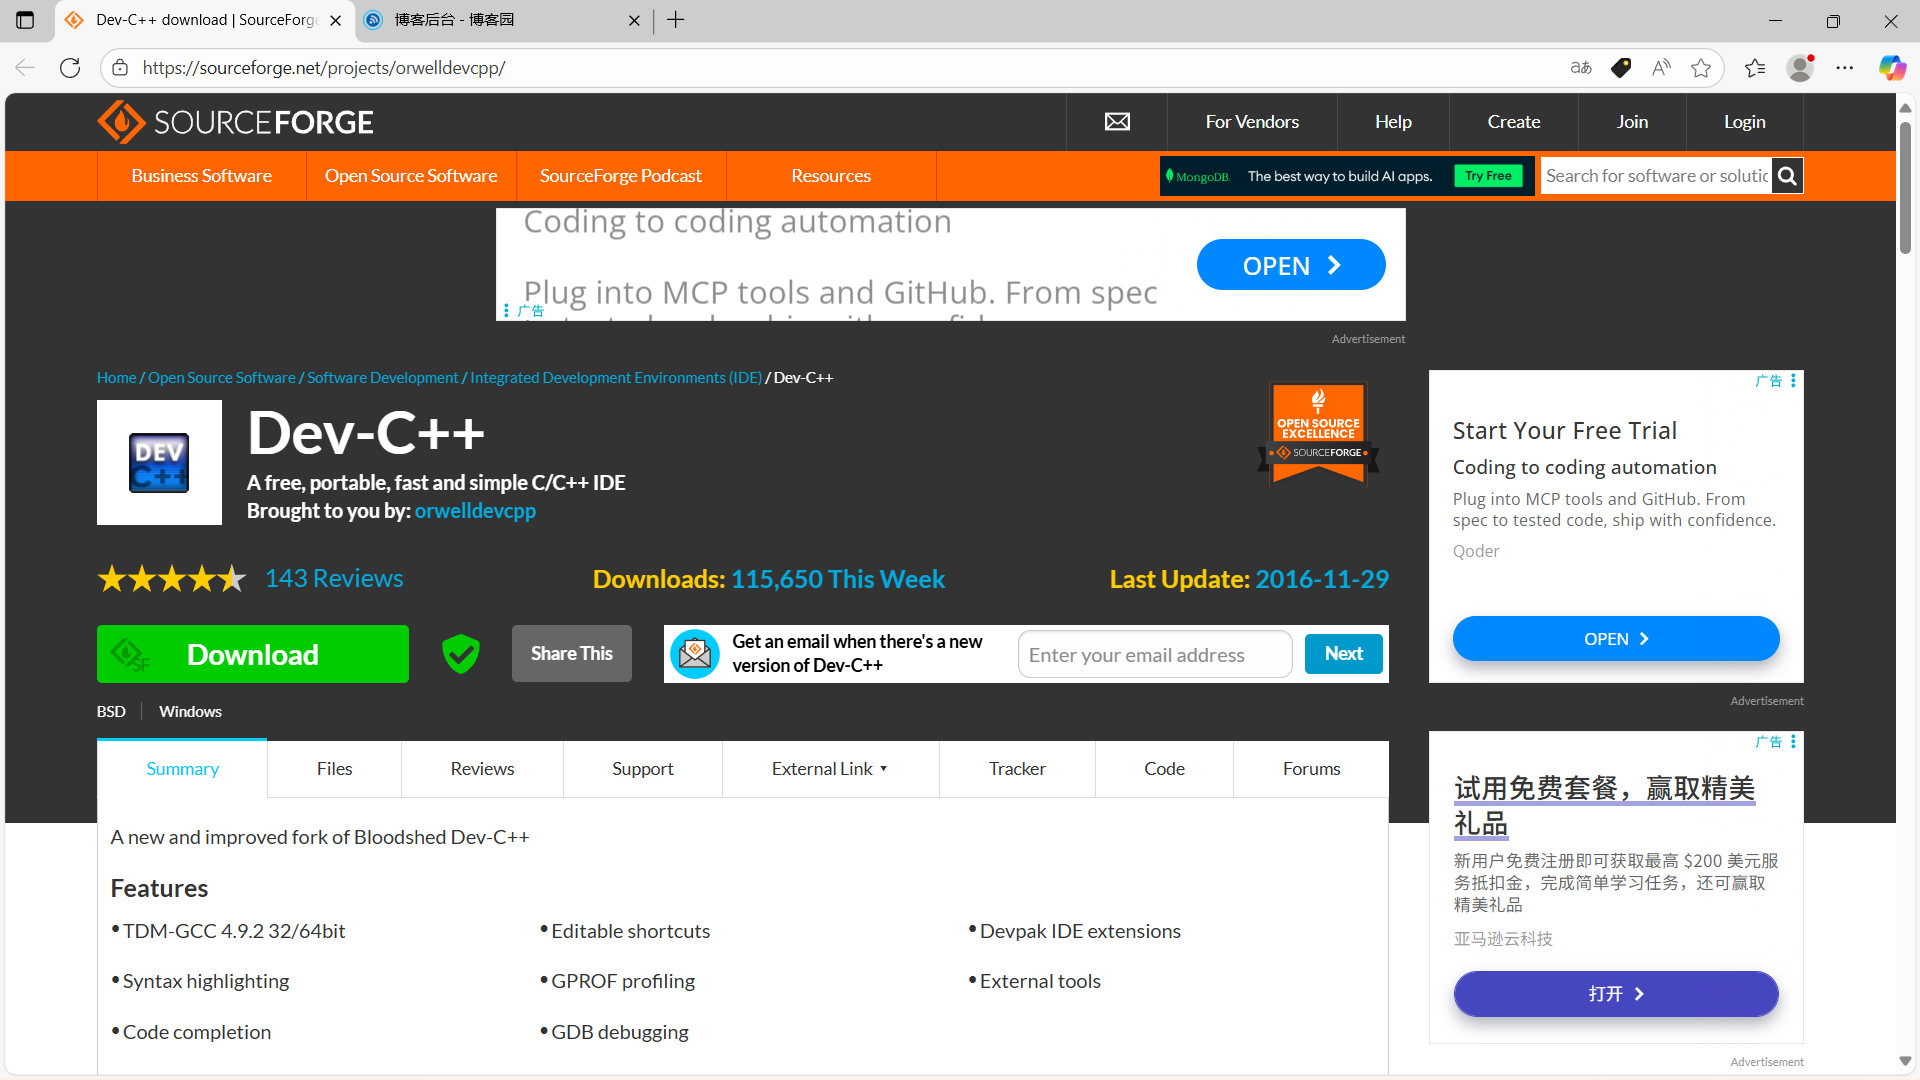The image size is (1920, 1080).
Task: Click the SourceForge logo
Action: [235, 122]
